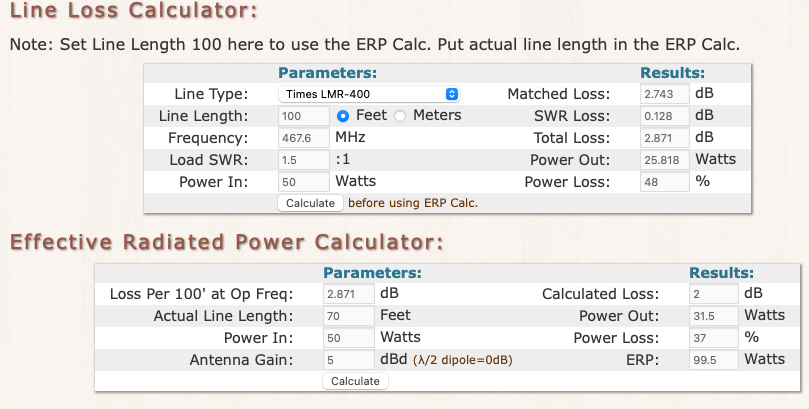Click the Line Length input field
Image resolution: width=809 pixels, height=409 pixels.
[x=303, y=116]
